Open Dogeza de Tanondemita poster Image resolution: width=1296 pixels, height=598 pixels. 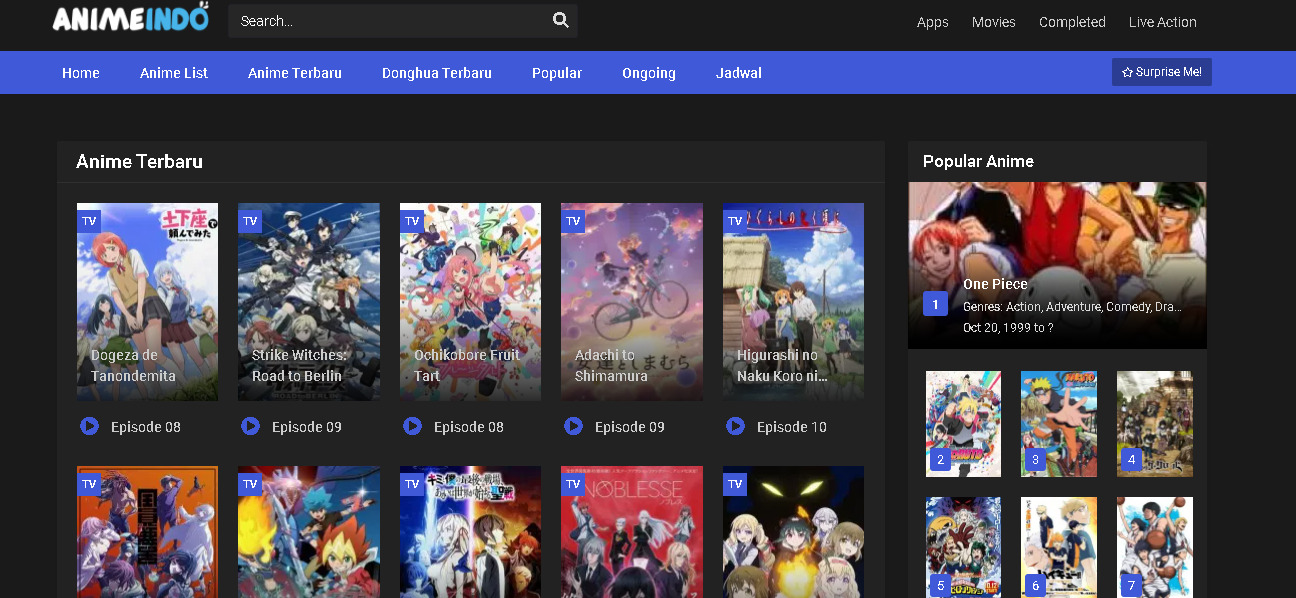147,302
